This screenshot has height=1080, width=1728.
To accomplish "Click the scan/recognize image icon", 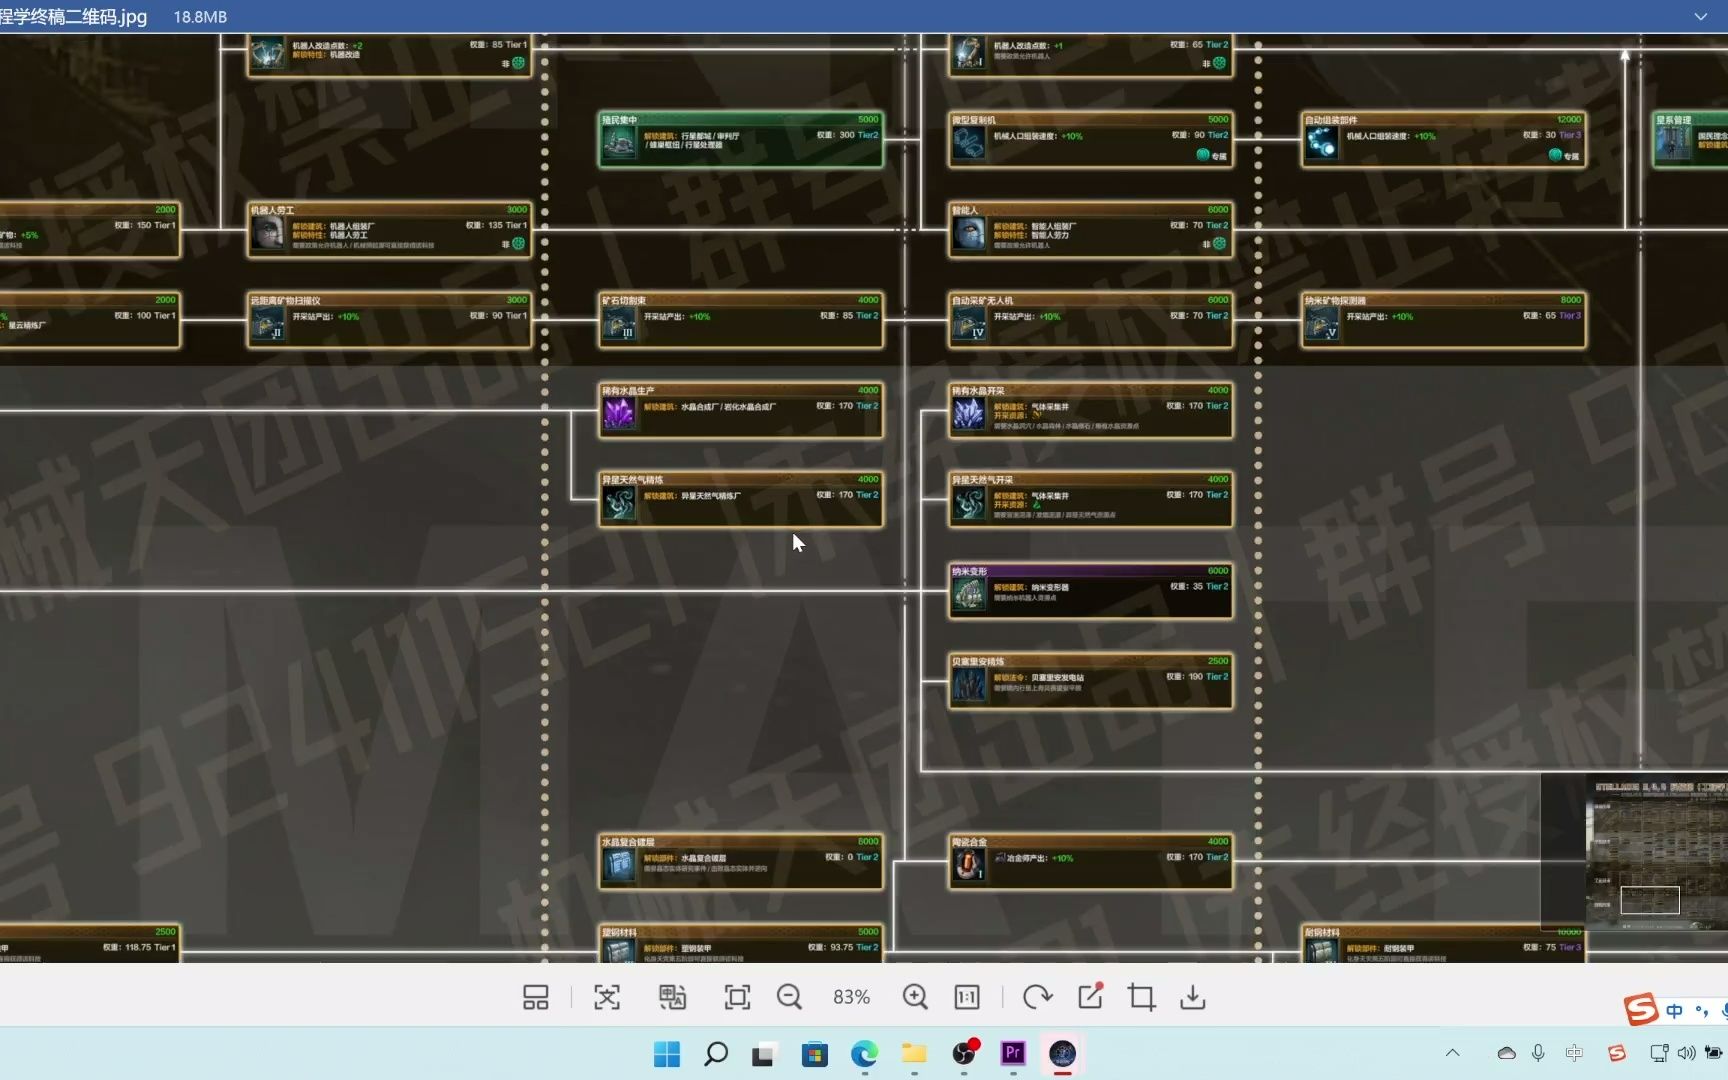I will click(x=607, y=997).
